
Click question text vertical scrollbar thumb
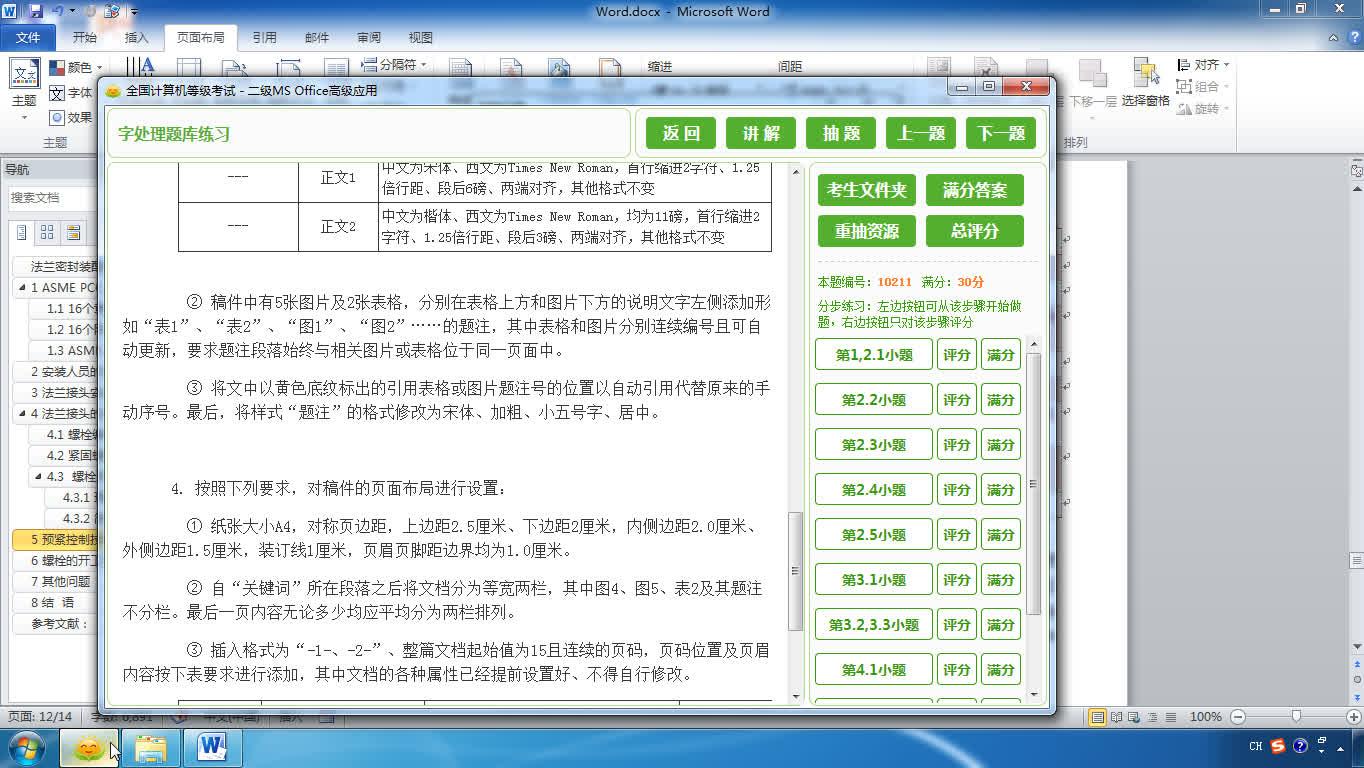[796, 571]
